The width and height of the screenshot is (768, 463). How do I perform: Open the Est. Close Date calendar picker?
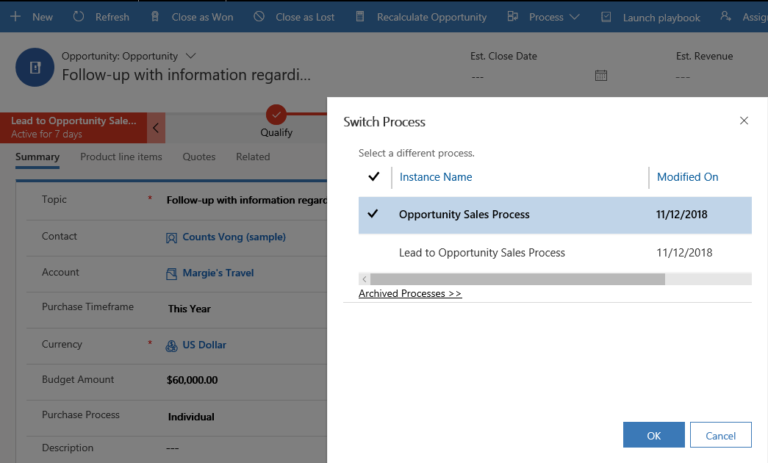coord(601,75)
